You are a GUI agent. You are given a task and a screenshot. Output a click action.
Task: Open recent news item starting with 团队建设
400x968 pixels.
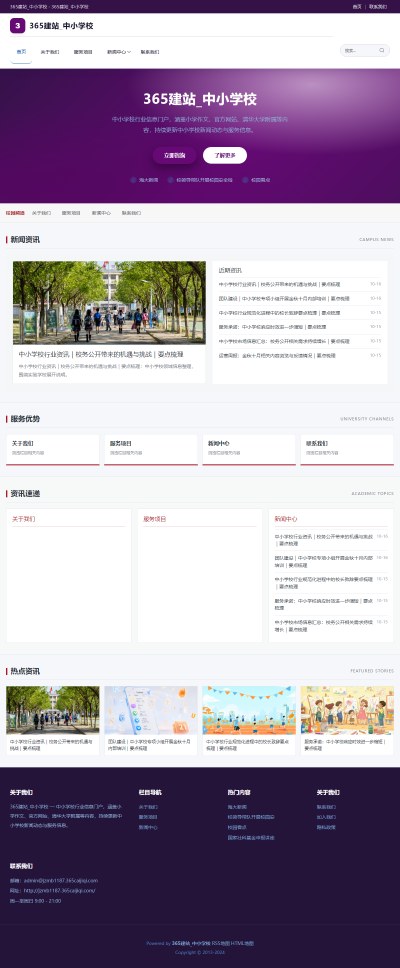(x=284, y=299)
